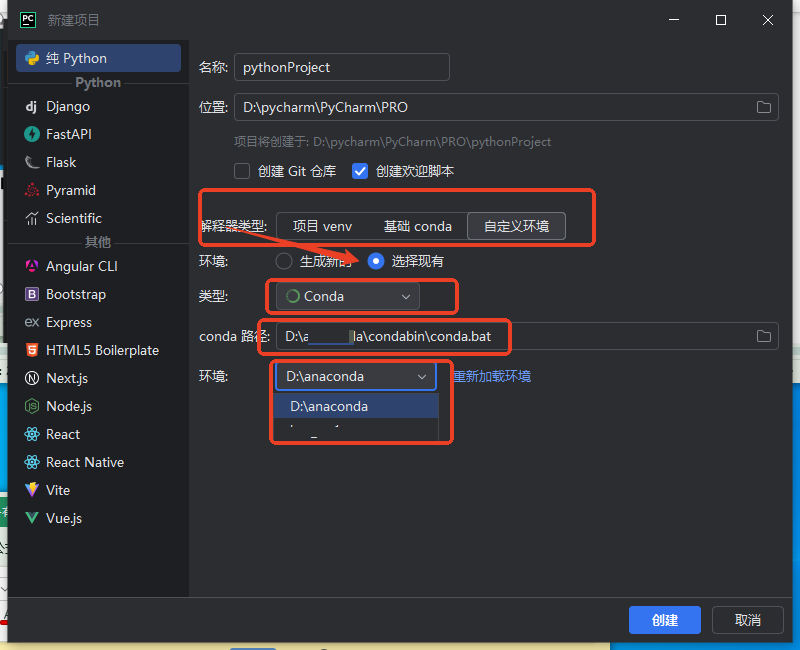Screen dimensions: 800x650
Task: Click the Vite project icon
Action: 32,490
